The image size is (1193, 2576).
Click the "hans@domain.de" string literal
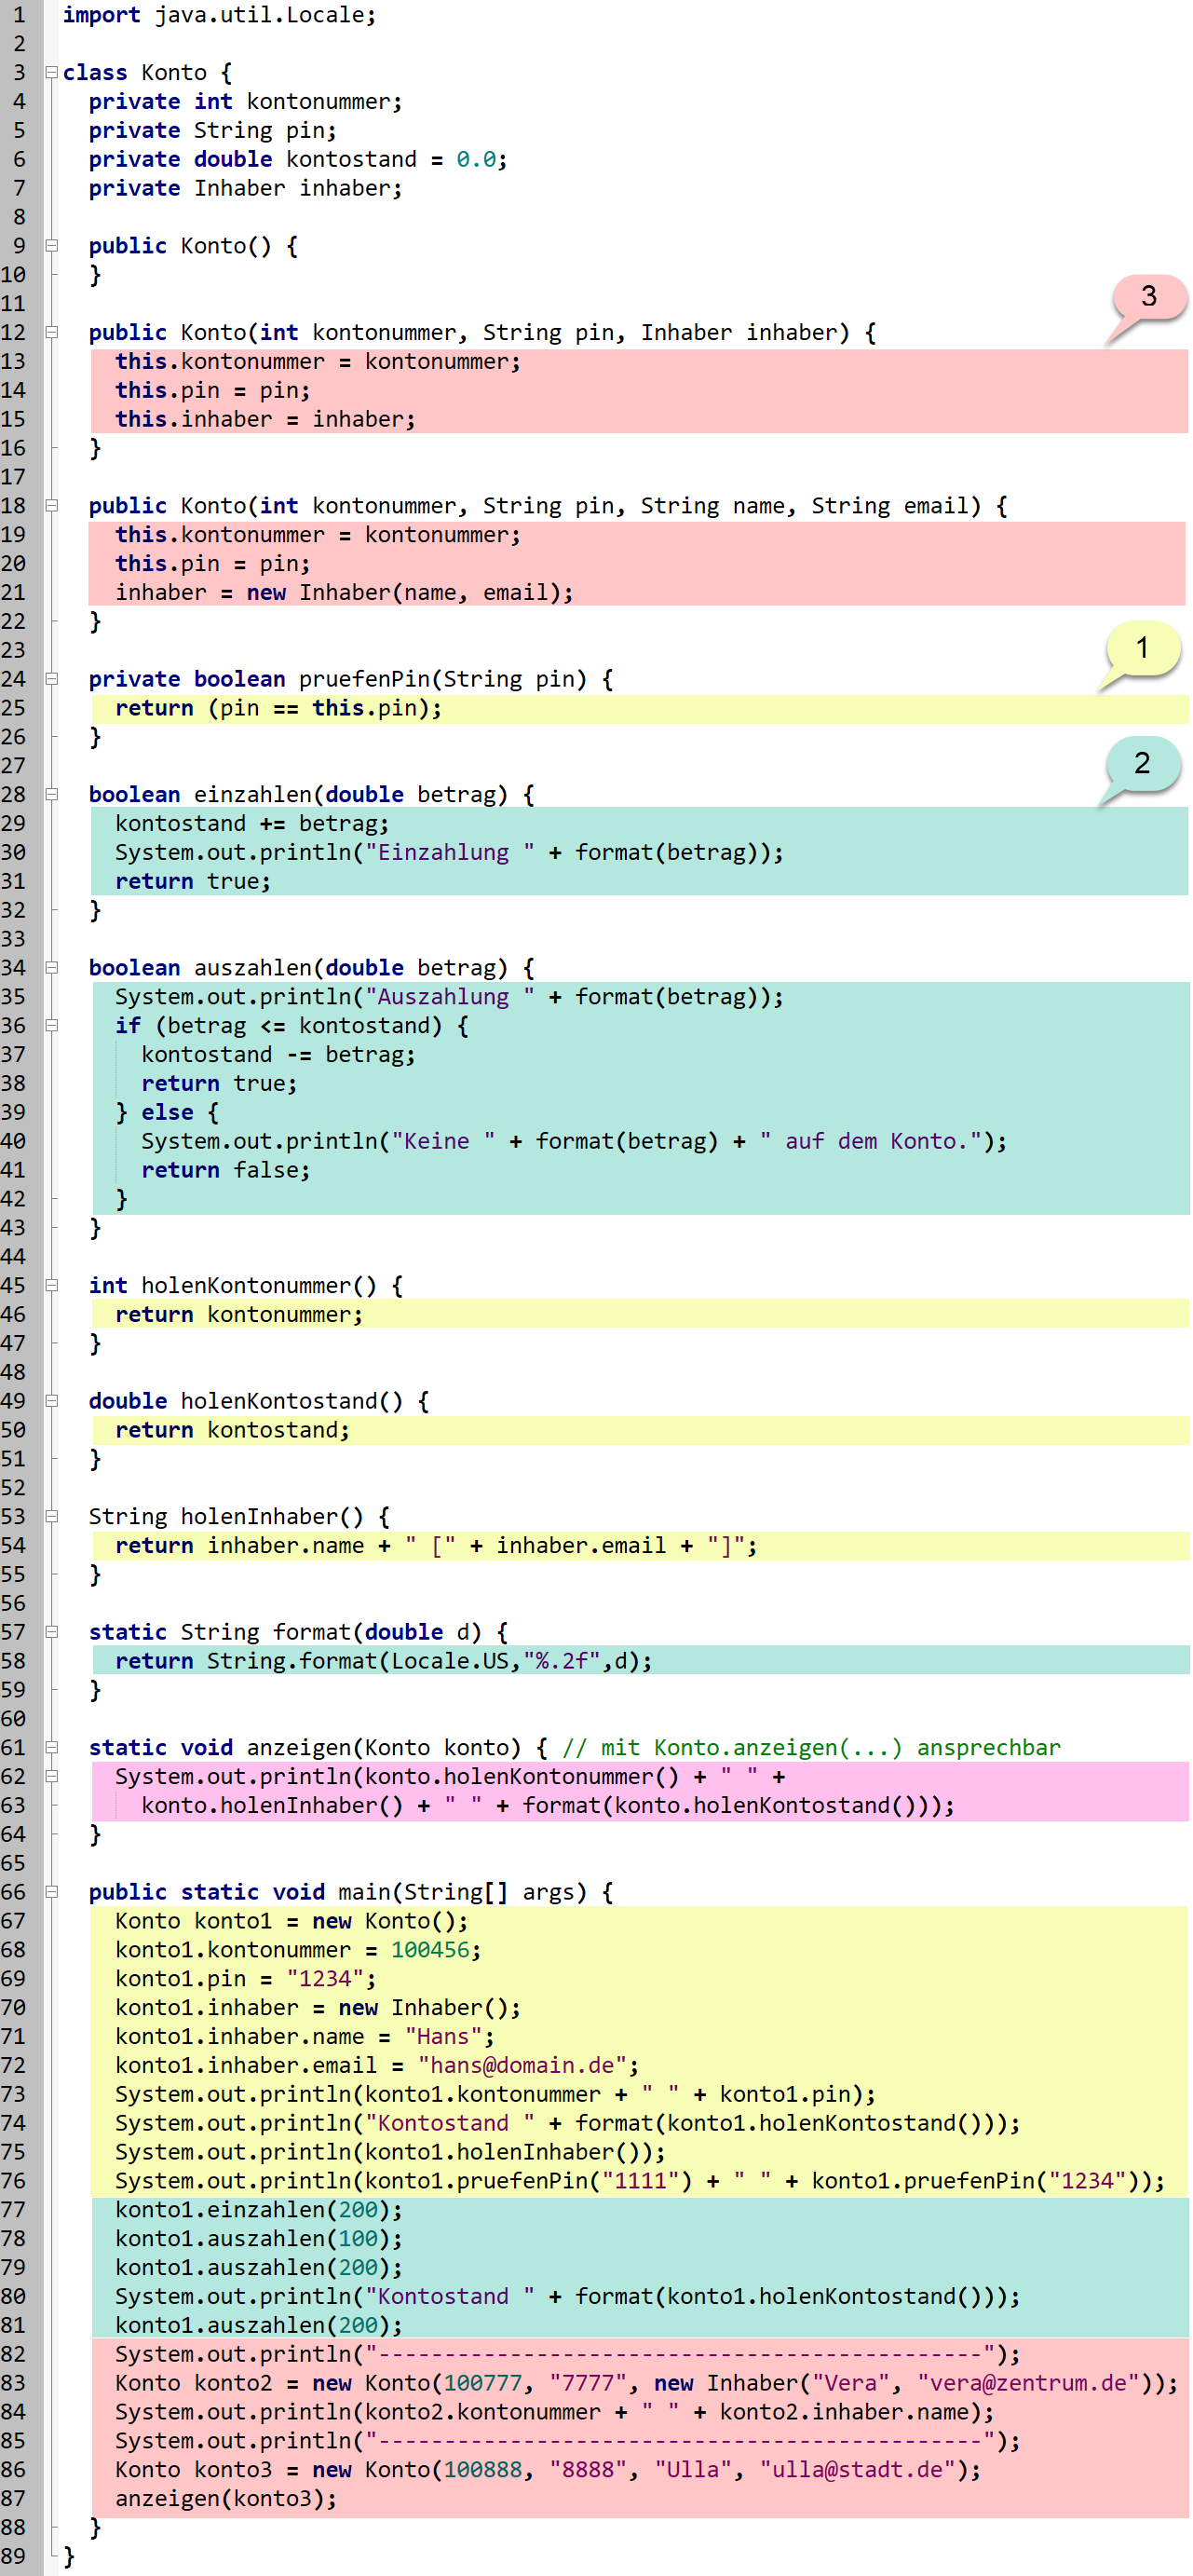(523, 2066)
